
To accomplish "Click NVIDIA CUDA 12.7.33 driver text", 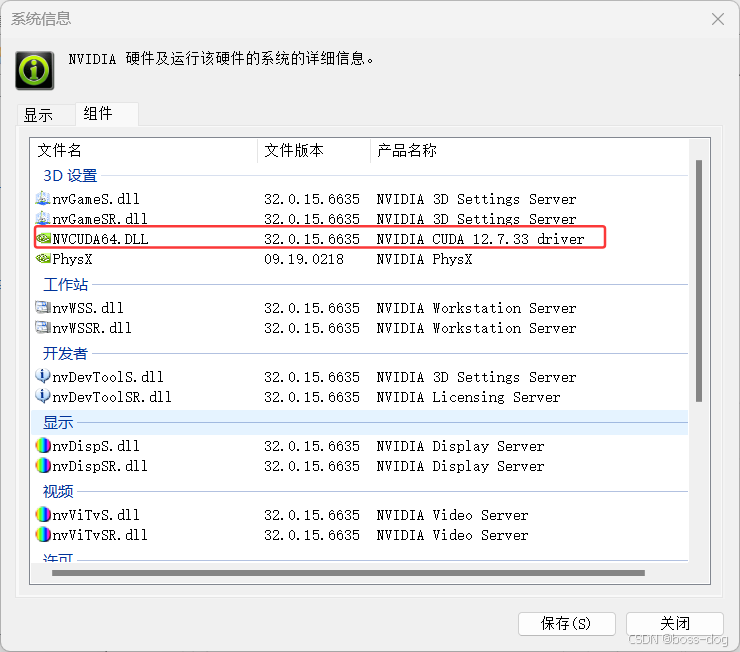I will coord(480,239).
